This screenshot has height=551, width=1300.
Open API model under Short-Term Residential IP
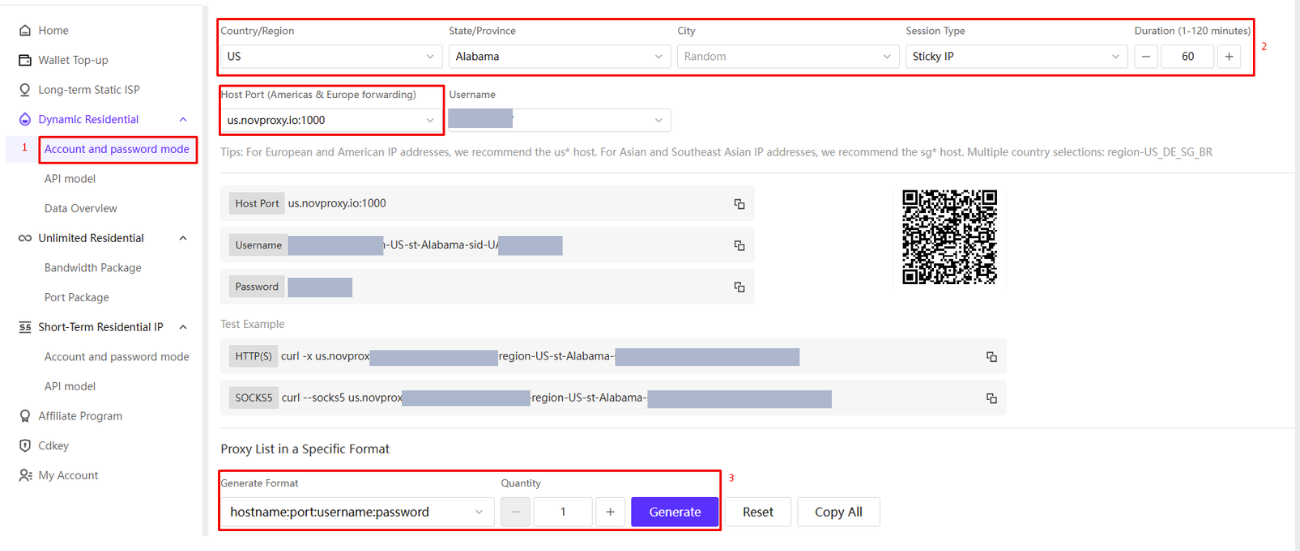tap(70, 386)
